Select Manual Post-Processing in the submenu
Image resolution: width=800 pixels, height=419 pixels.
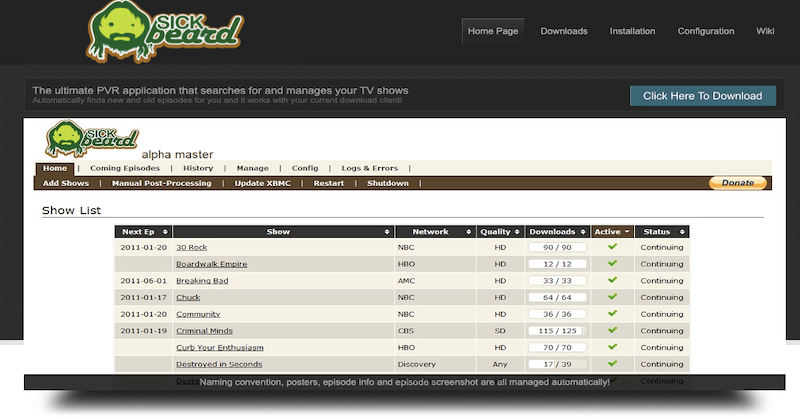click(x=161, y=183)
